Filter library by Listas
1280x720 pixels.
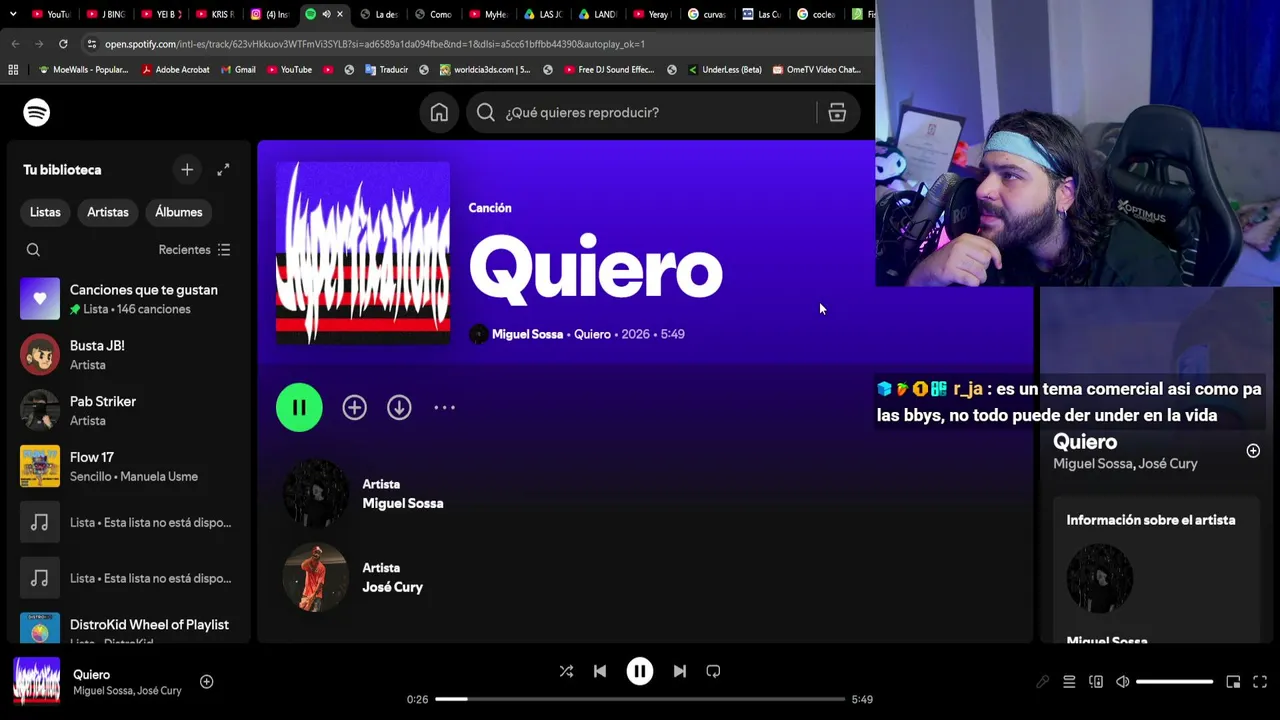coord(45,212)
